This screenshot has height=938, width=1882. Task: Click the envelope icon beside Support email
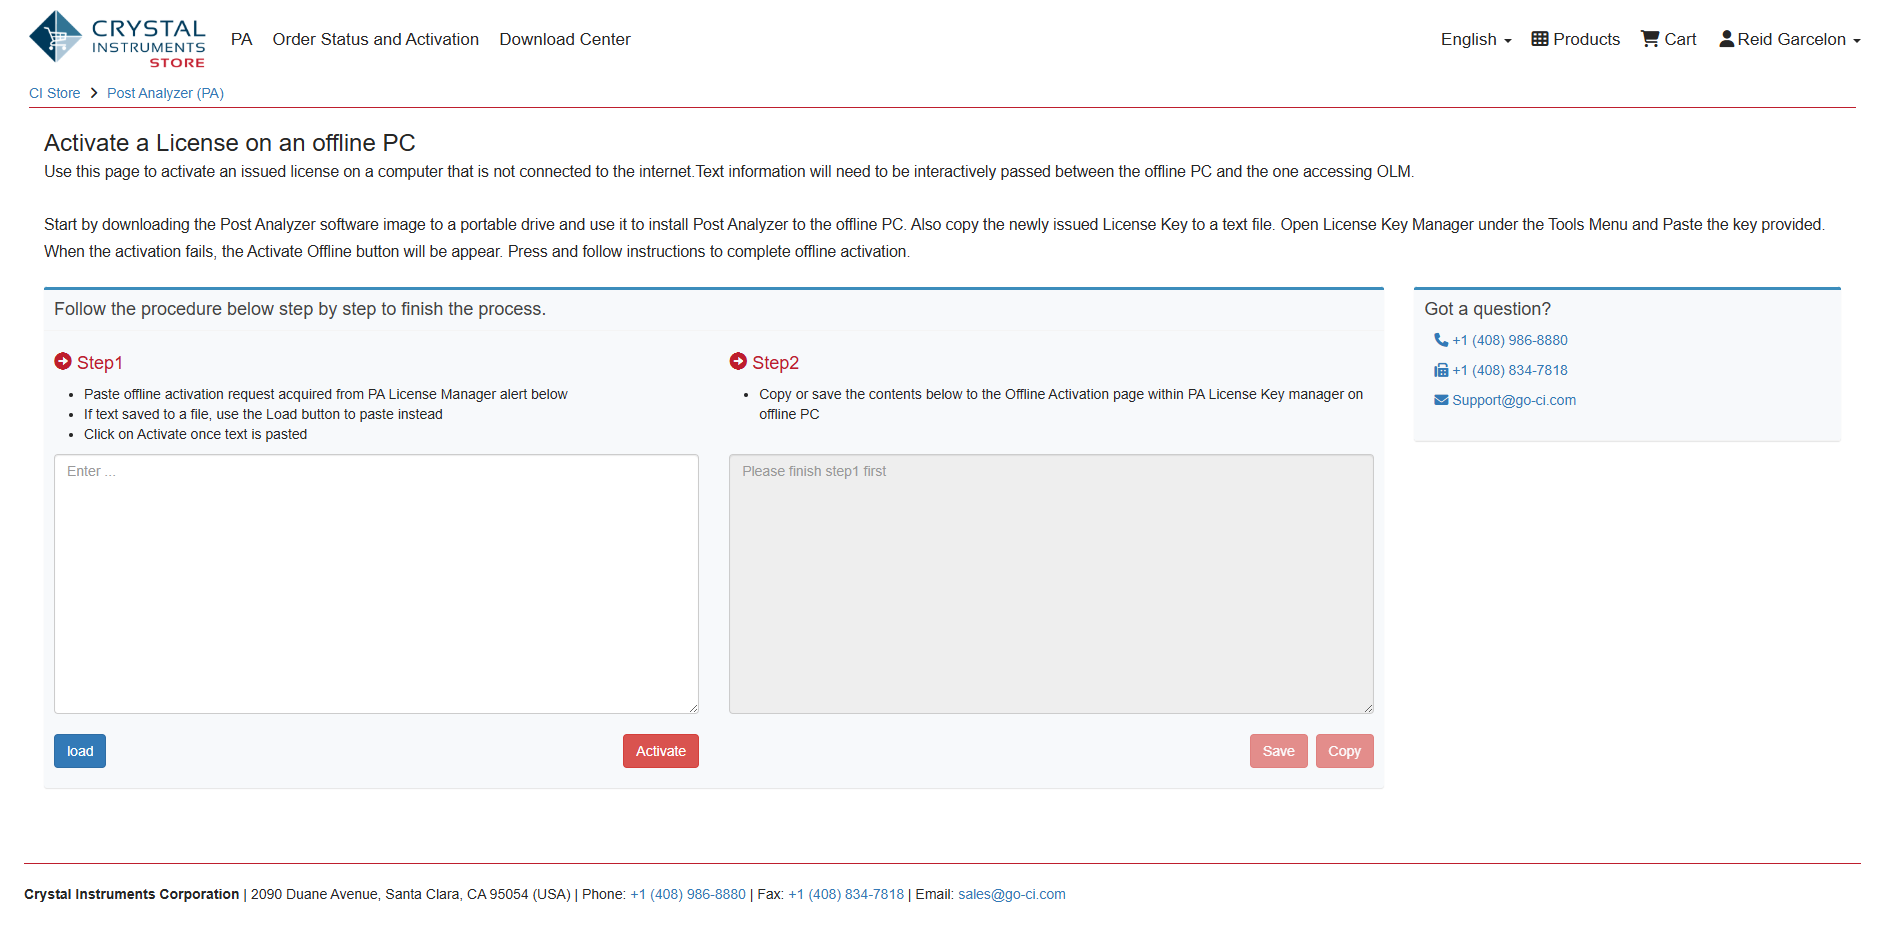click(x=1441, y=400)
